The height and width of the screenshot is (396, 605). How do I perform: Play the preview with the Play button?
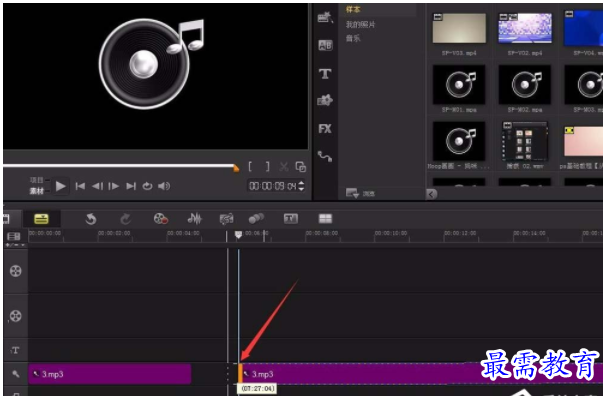point(60,186)
